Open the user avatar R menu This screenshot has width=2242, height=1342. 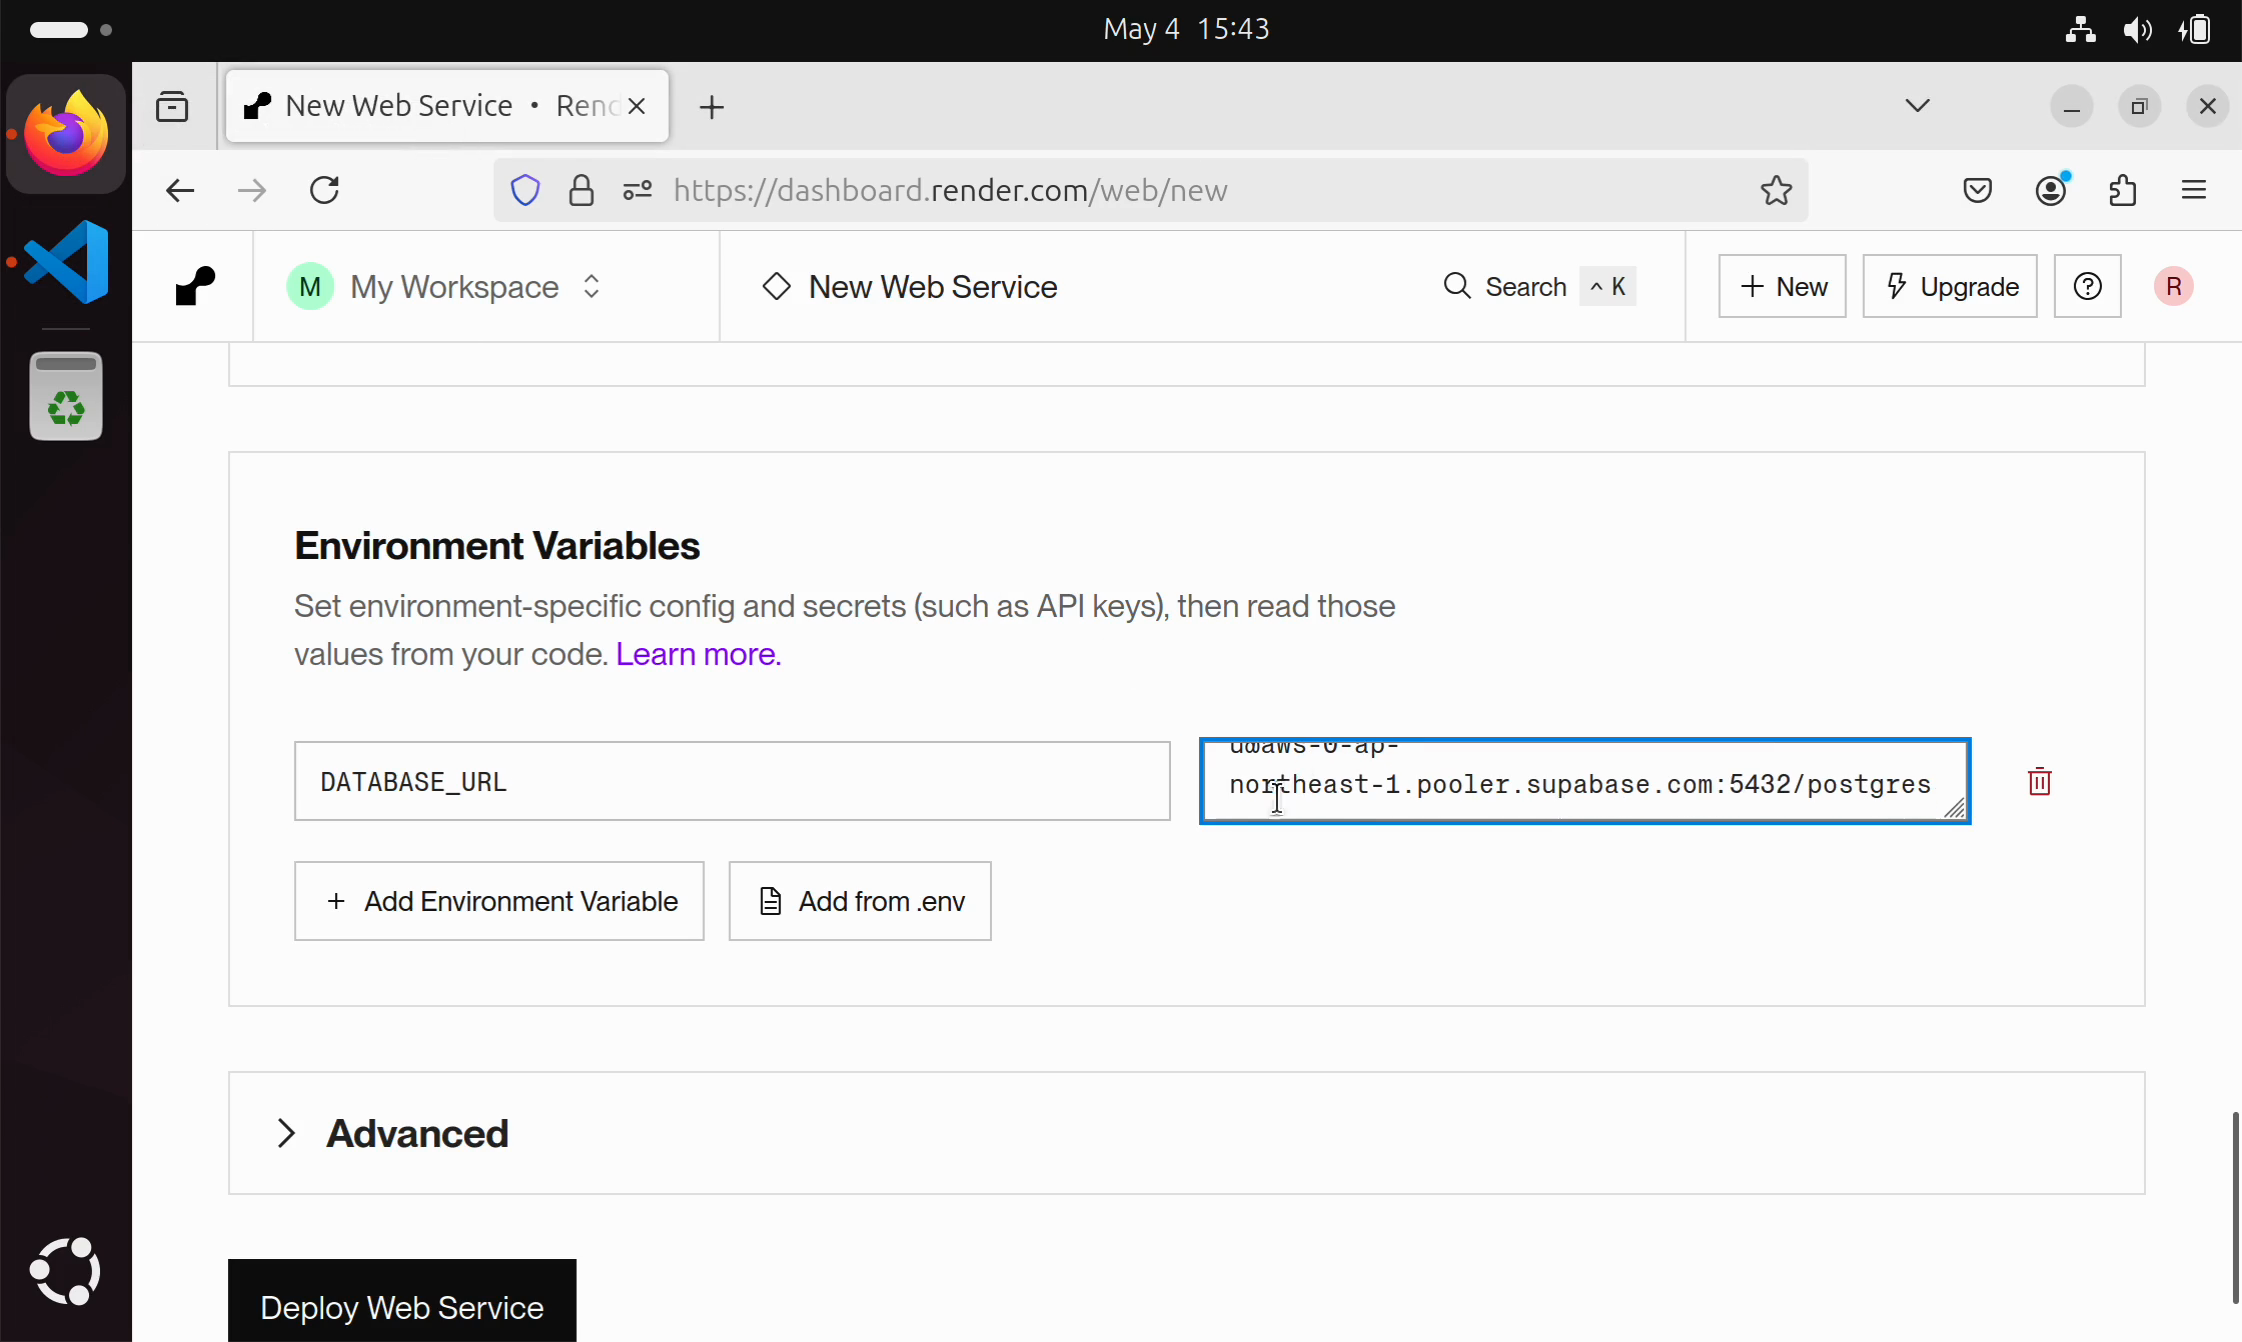(x=2173, y=287)
